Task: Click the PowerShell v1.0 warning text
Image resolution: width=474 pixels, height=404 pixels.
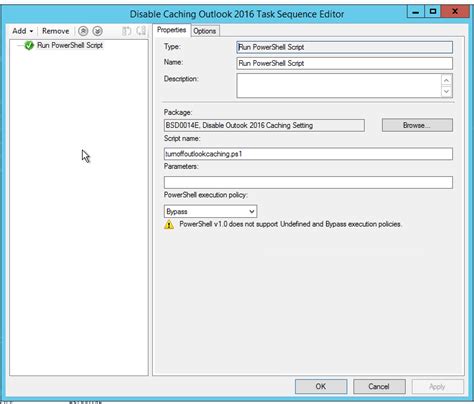Action: pos(290,224)
